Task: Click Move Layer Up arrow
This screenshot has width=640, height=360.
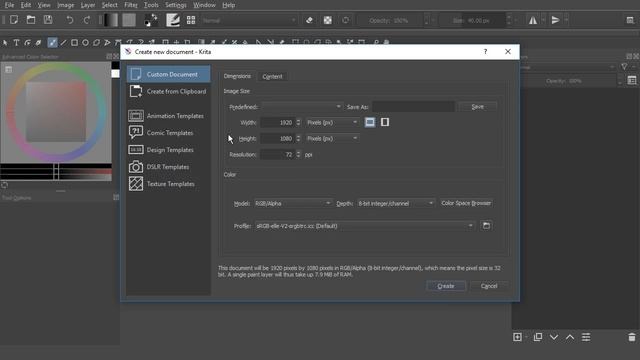Action: pyautogui.click(x=570, y=337)
